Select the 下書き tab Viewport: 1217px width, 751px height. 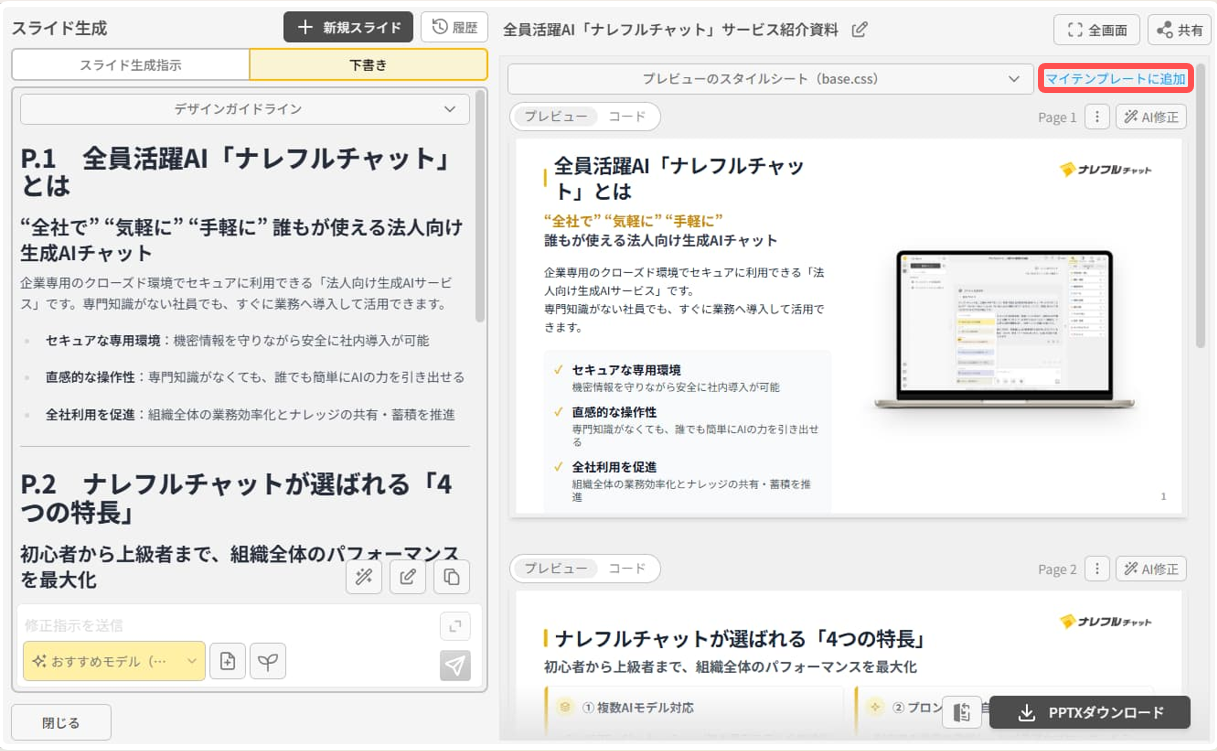pos(368,65)
